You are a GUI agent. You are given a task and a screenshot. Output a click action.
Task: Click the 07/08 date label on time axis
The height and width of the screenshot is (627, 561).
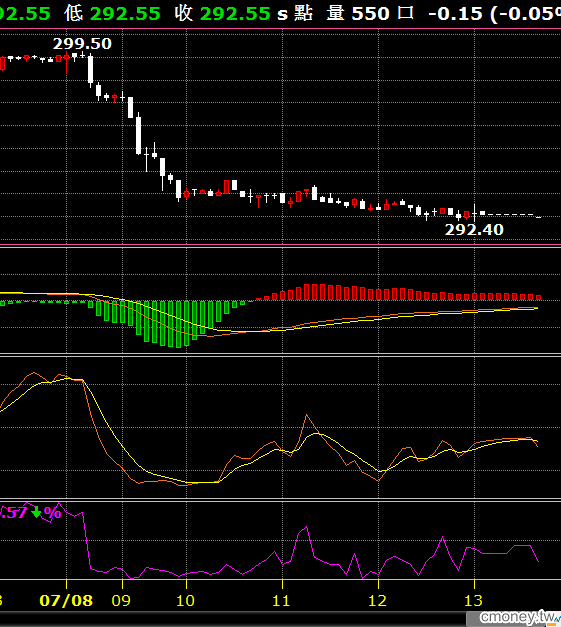[66, 601]
